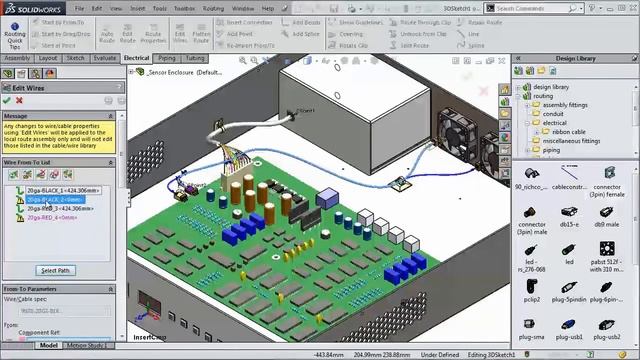Screen dimensions: 640x360
Task: Click the Wire/Cable spec field
Action: coord(64,311)
